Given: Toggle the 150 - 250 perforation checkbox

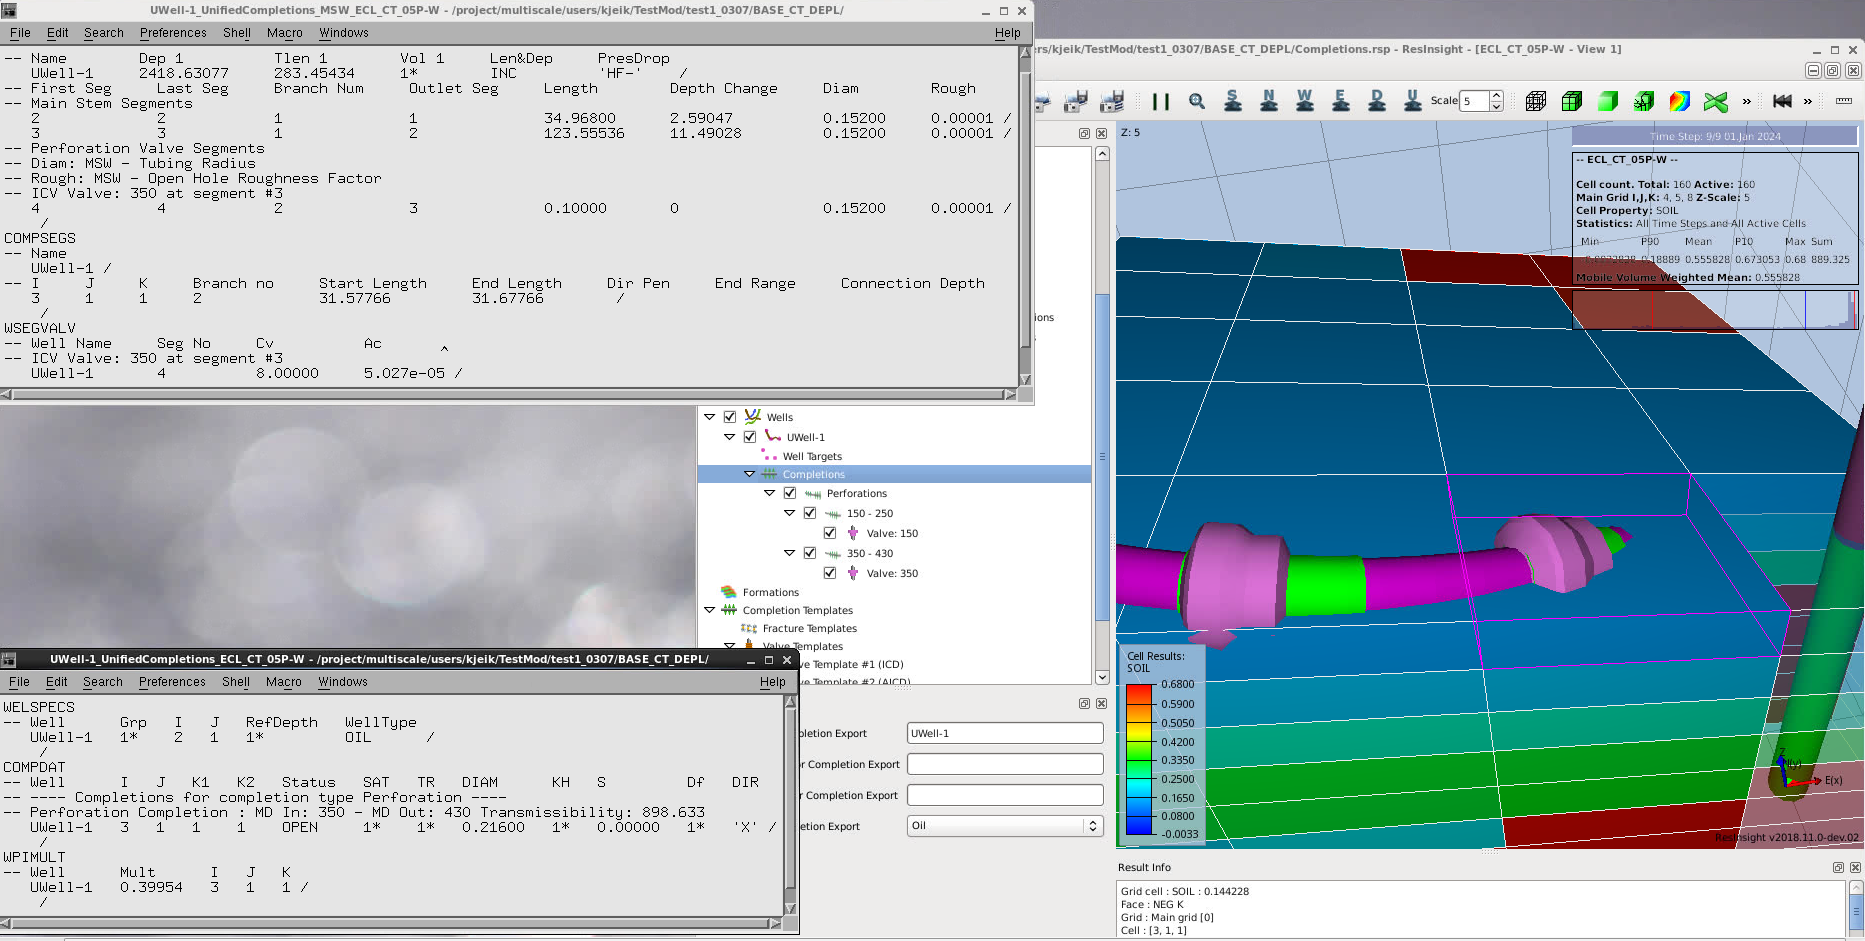Looking at the screenshot, I should point(810,513).
